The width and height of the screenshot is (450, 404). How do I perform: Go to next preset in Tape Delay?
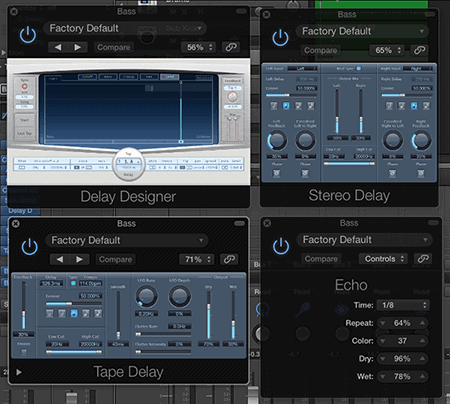coord(79,259)
